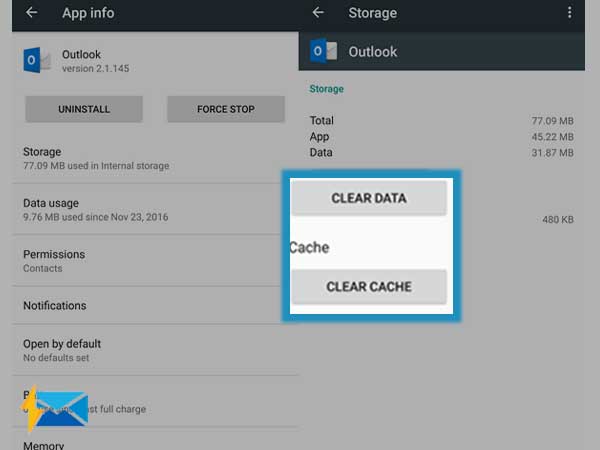Select the App 45.22 MB value
The width and height of the screenshot is (600, 450).
pos(552,137)
